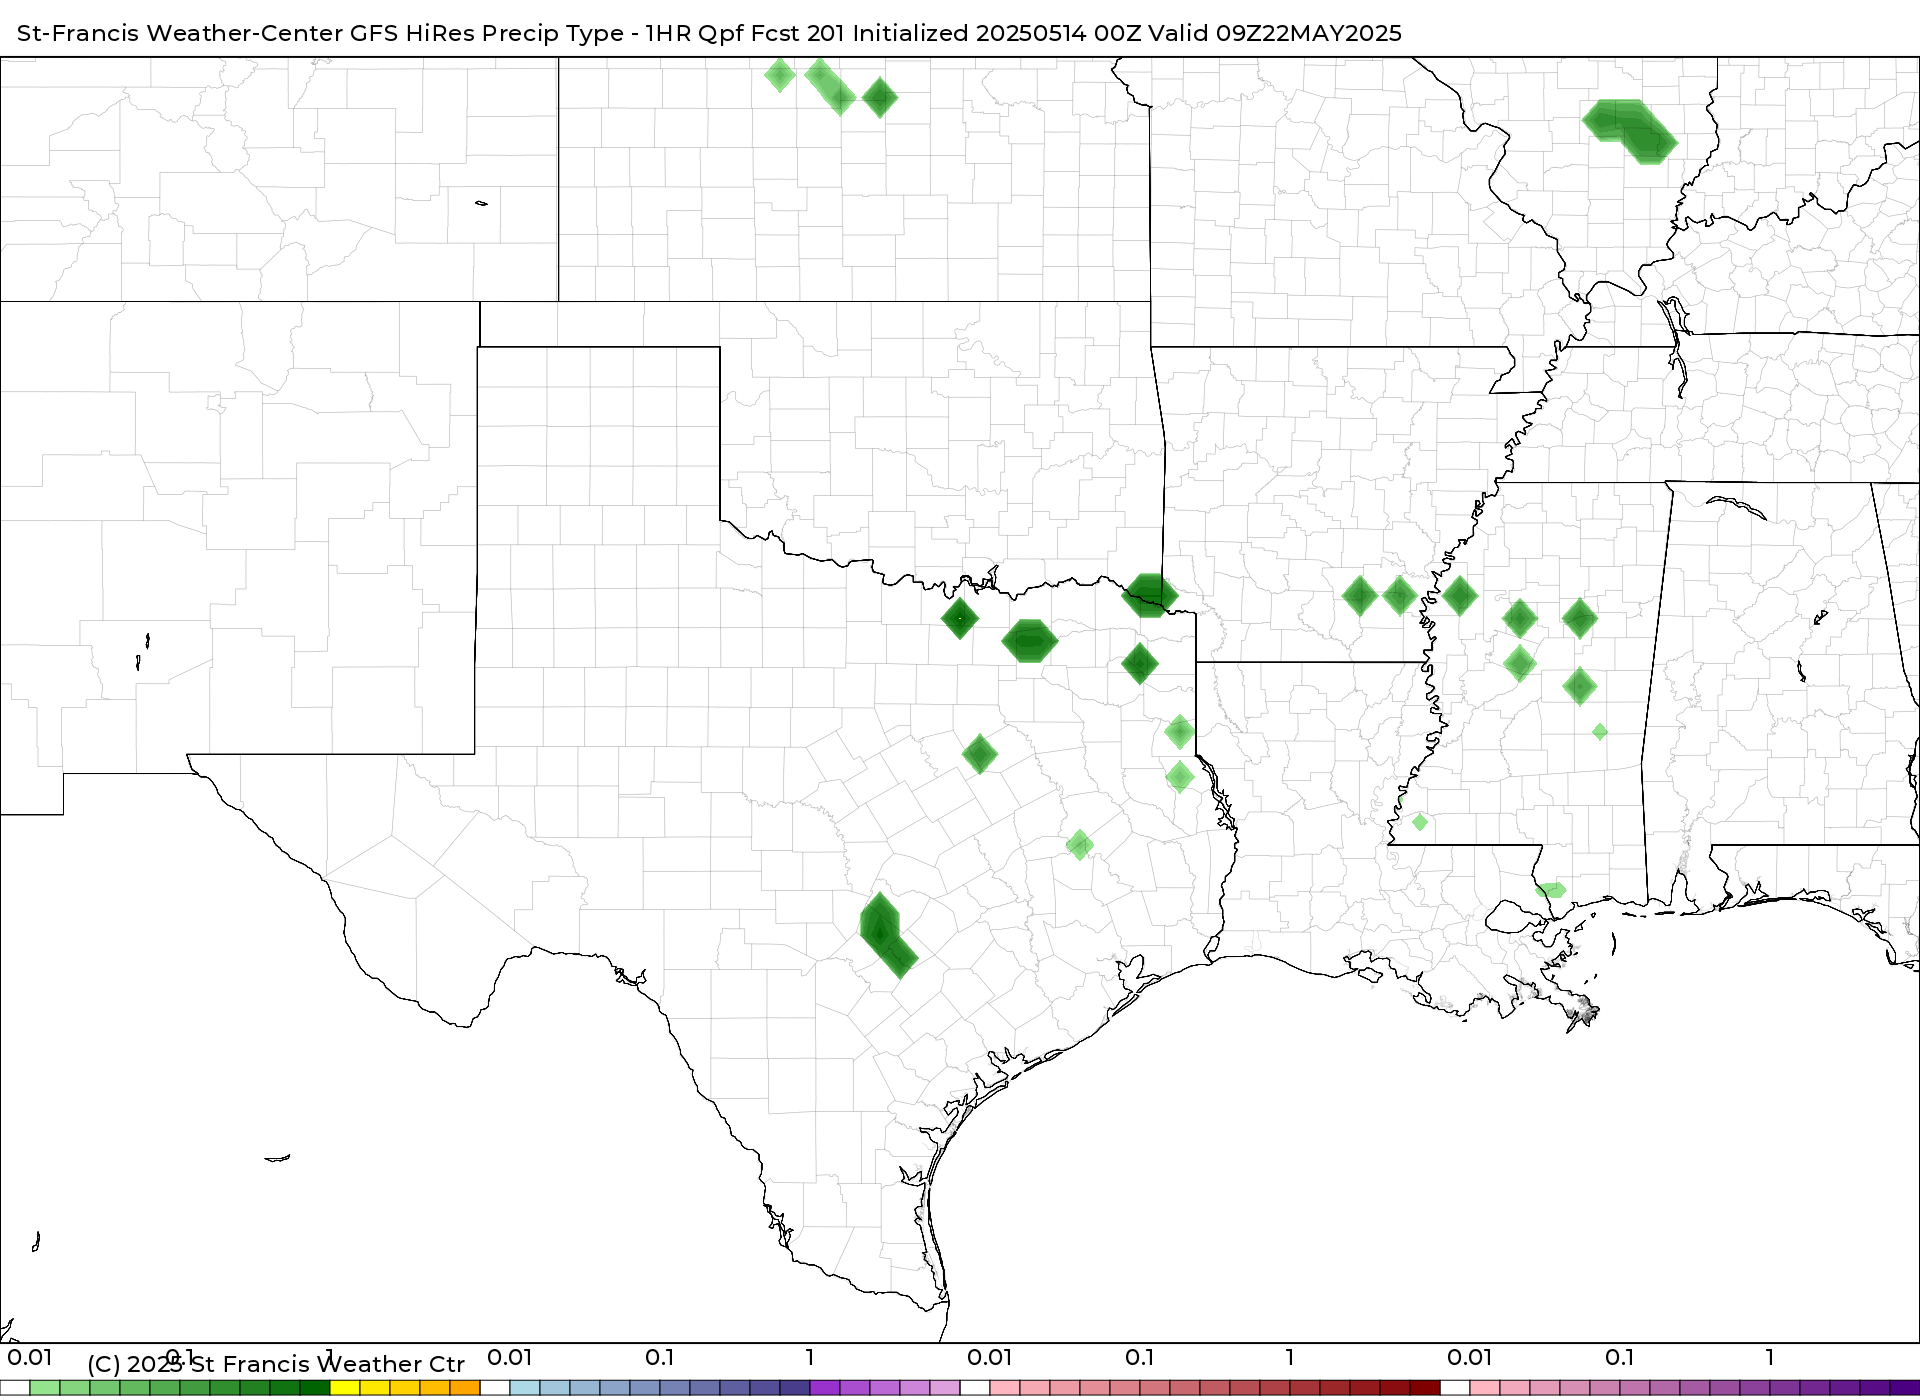Click the hexagonal green precipitation blob in northeast Texas

pos(1029,641)
